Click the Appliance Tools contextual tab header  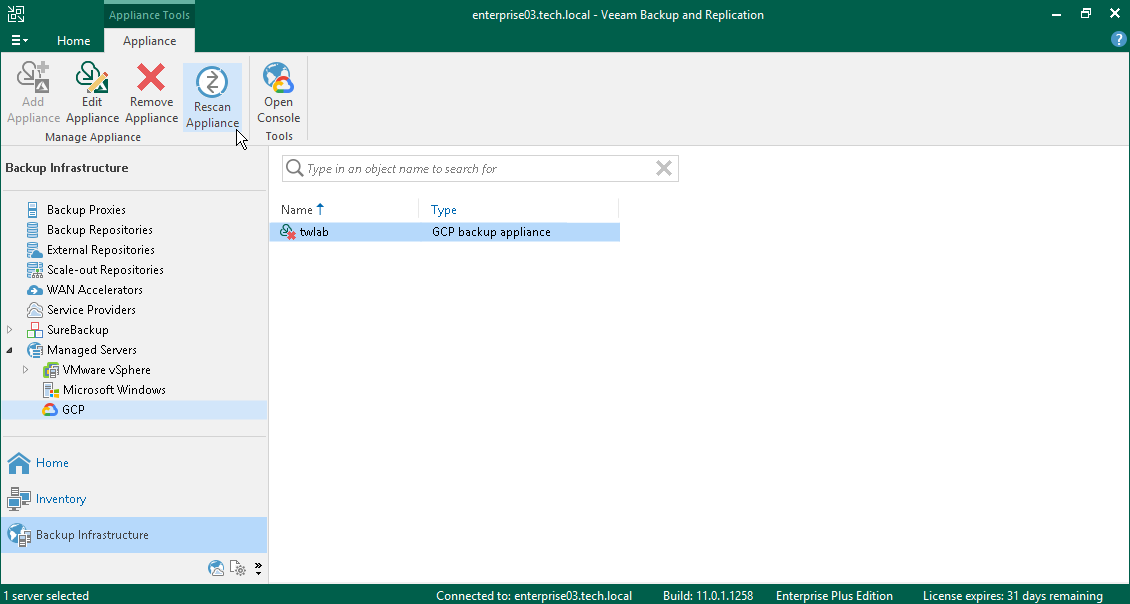click(149, 14)
